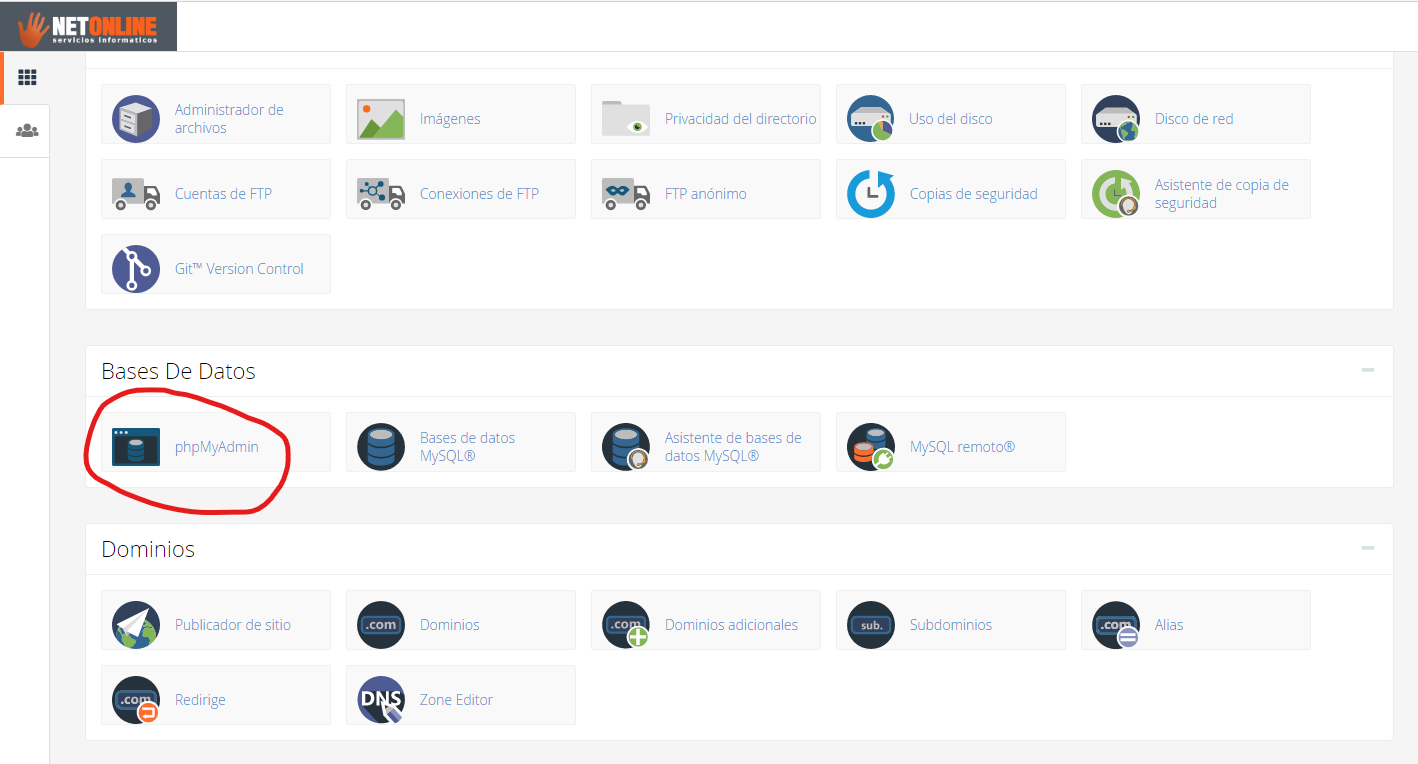
Task: Click the Zone Editor link
Action: [457, 700]
